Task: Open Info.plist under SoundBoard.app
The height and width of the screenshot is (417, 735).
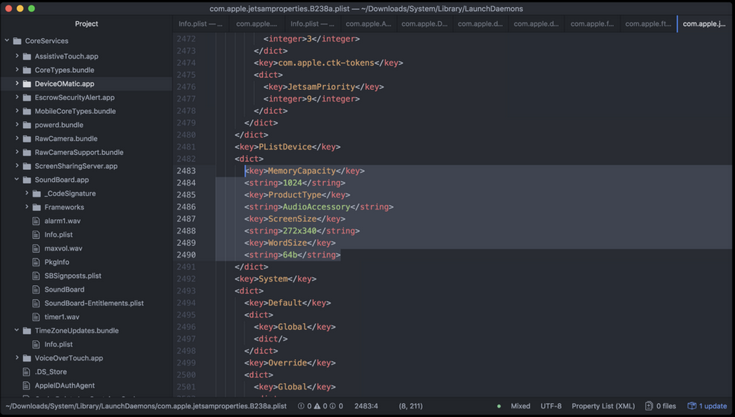Action: [58, 235]
